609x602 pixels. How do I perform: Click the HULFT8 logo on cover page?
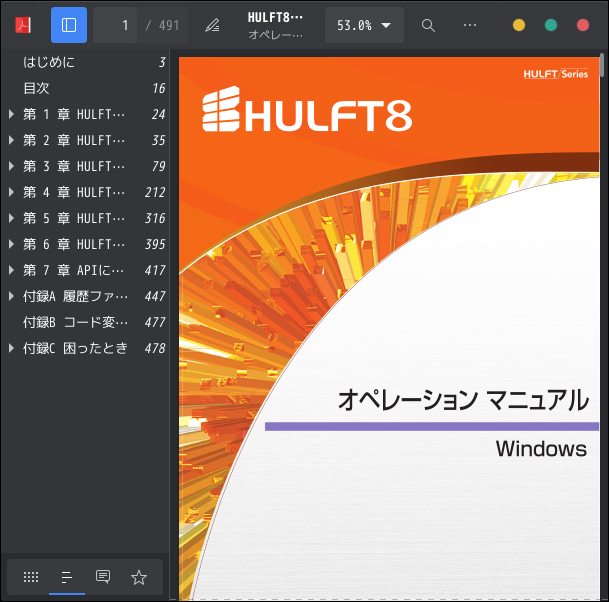[x=307, y=109]
